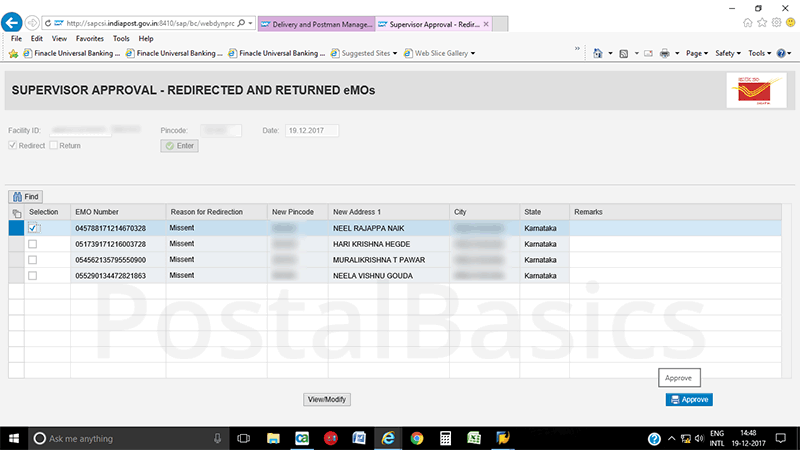
Task: Select checkbox for MURALIKRISHNA T PAWAR row
Action: click(33, 260)
